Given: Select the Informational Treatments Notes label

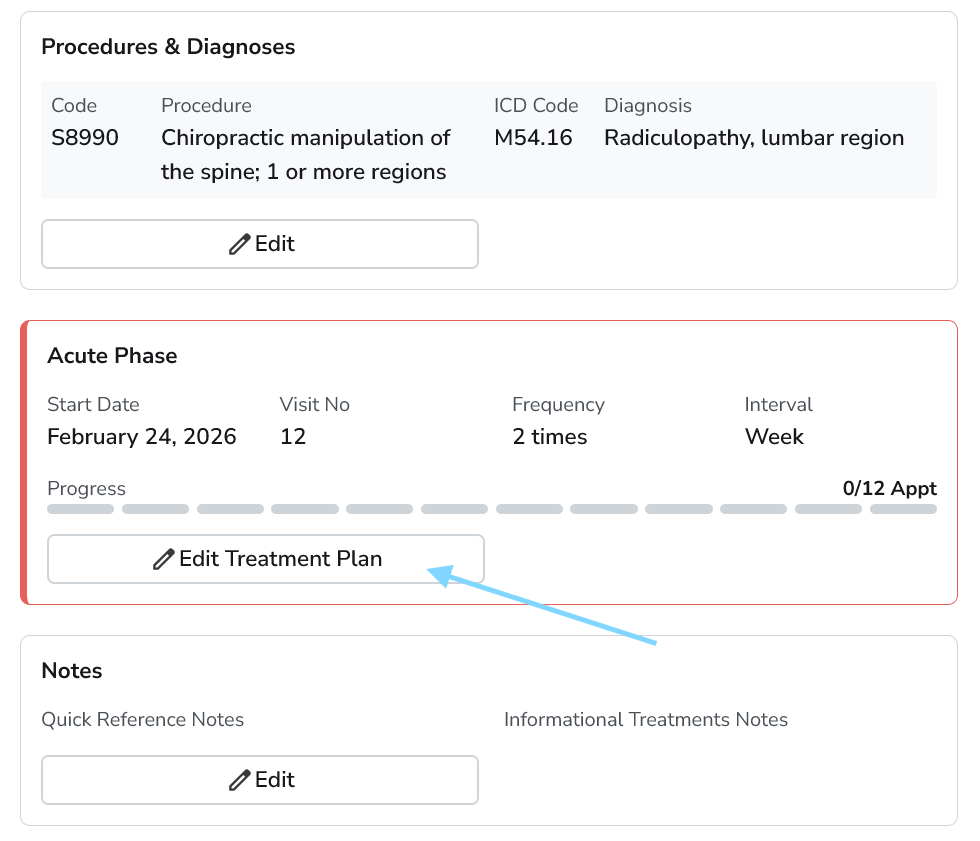Looking at the screenshot, I should pos(646,719).
